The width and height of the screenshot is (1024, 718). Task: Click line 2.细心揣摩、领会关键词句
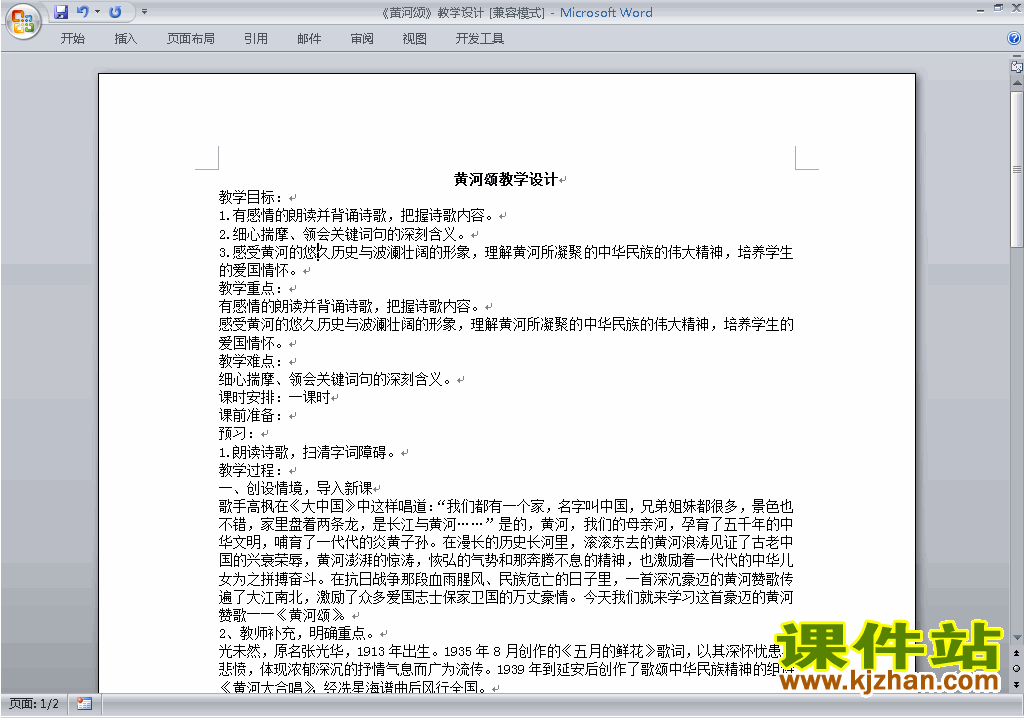click(x=344, y=234)
